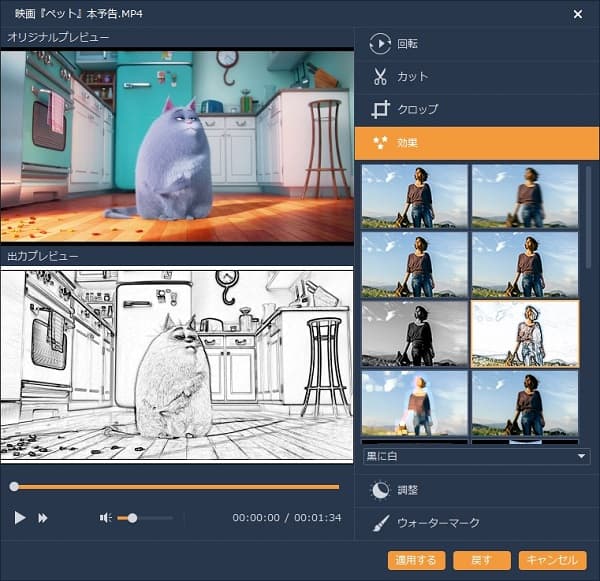The image size is (600, 581).
Task: Open the 黒に白 effect dropdown
Action: pyautogui.click(x=476, y=456)
